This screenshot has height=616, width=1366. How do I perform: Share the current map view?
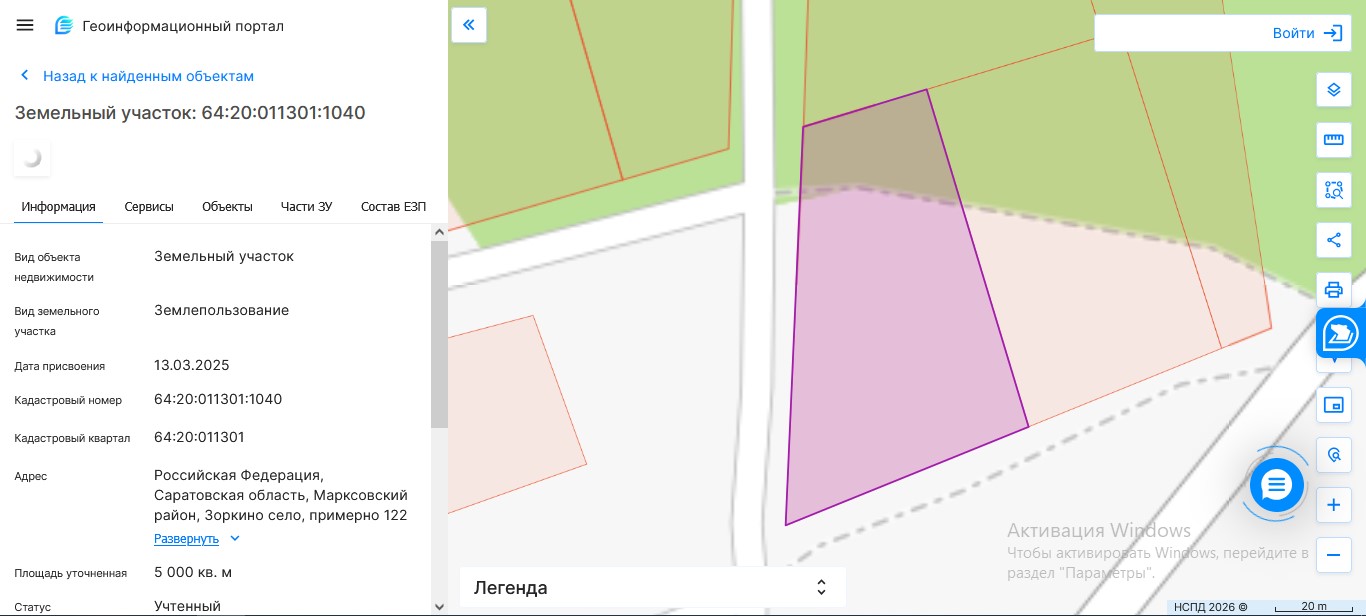[x=1333, y=240]
